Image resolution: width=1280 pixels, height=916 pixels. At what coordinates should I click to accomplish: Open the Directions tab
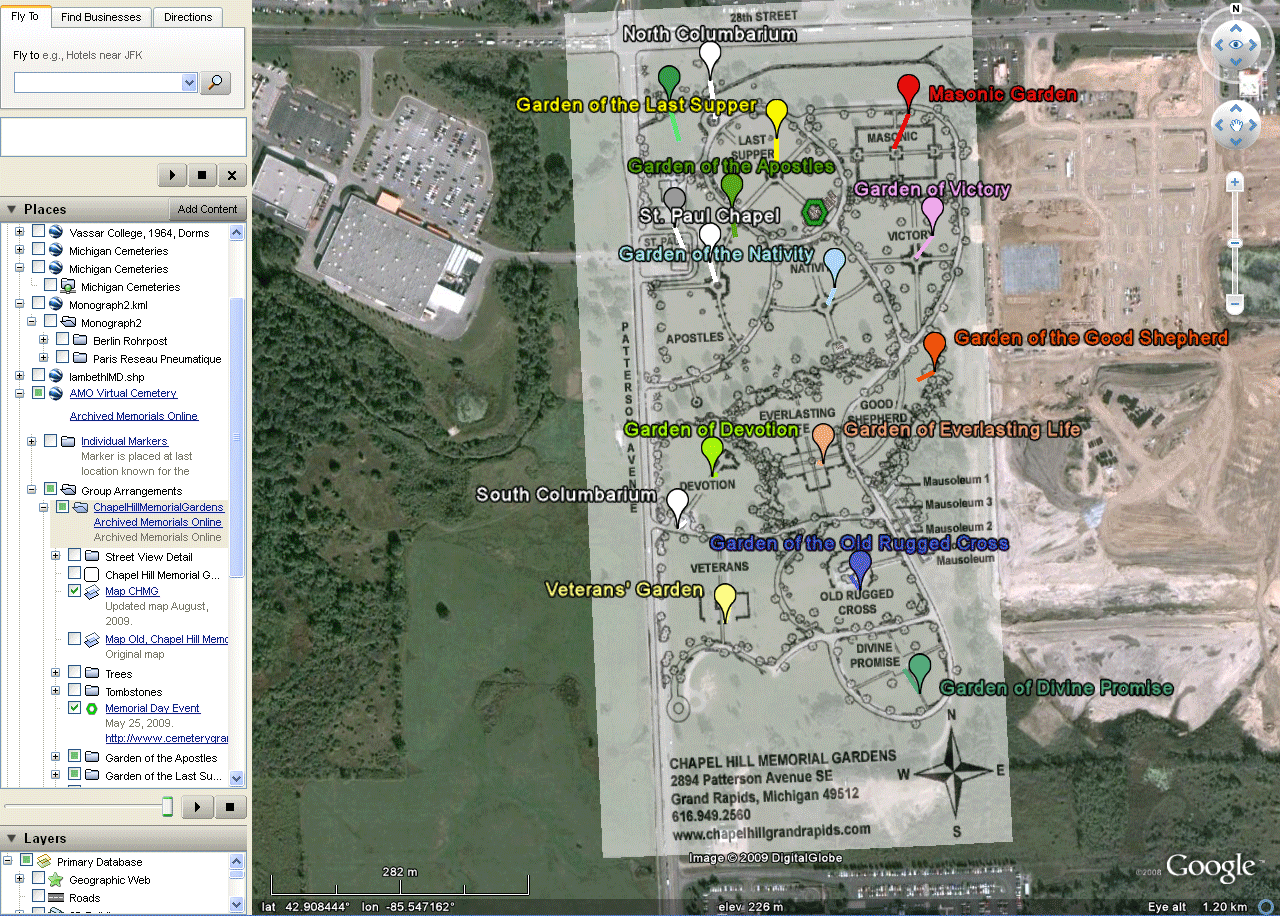click(188, 17)
